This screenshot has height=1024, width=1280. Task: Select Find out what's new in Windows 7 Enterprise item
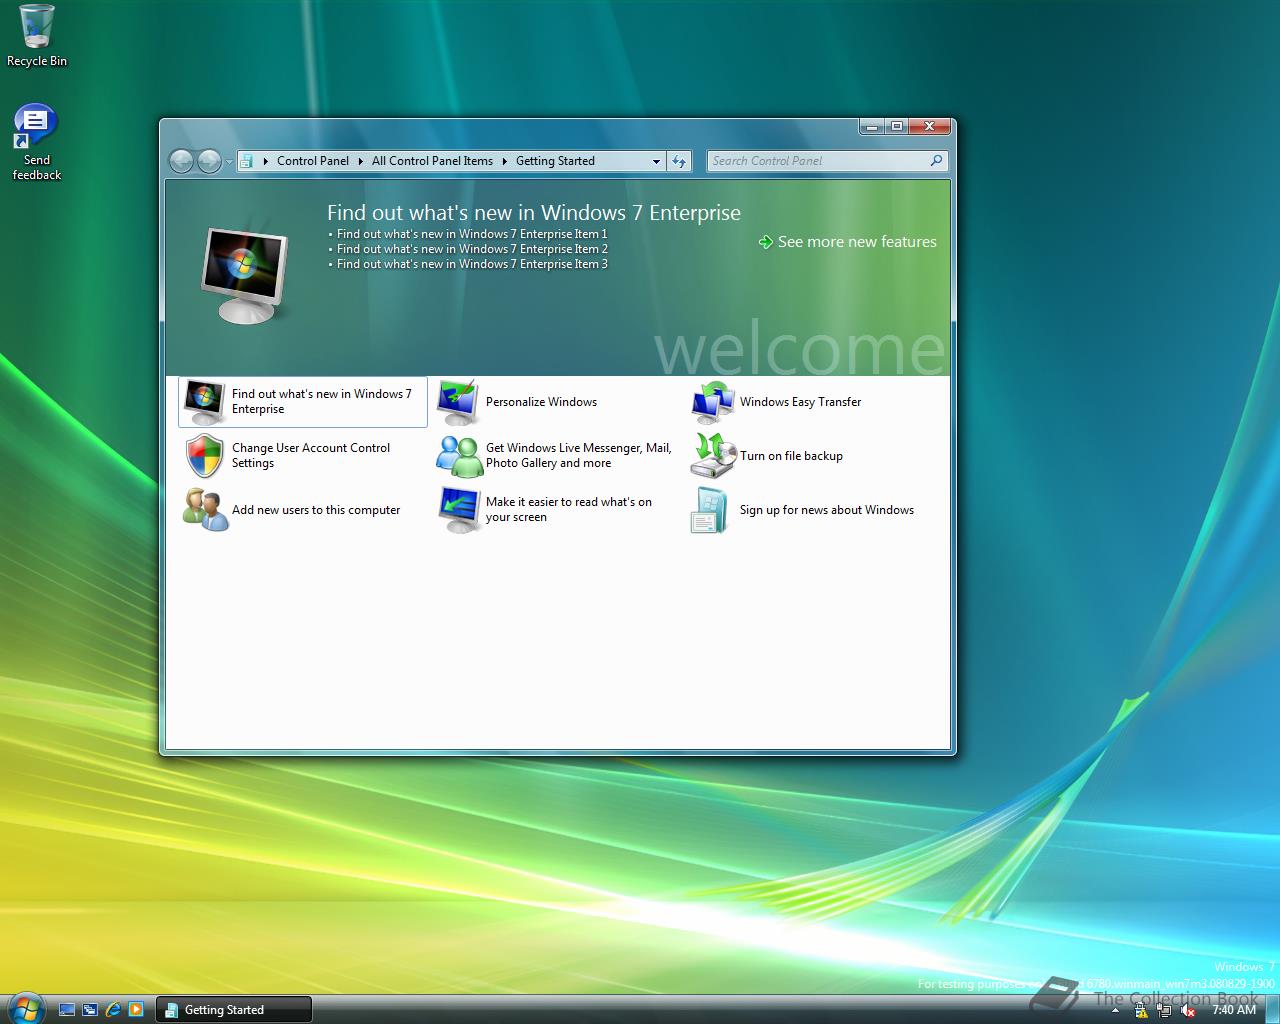[303, 402]
